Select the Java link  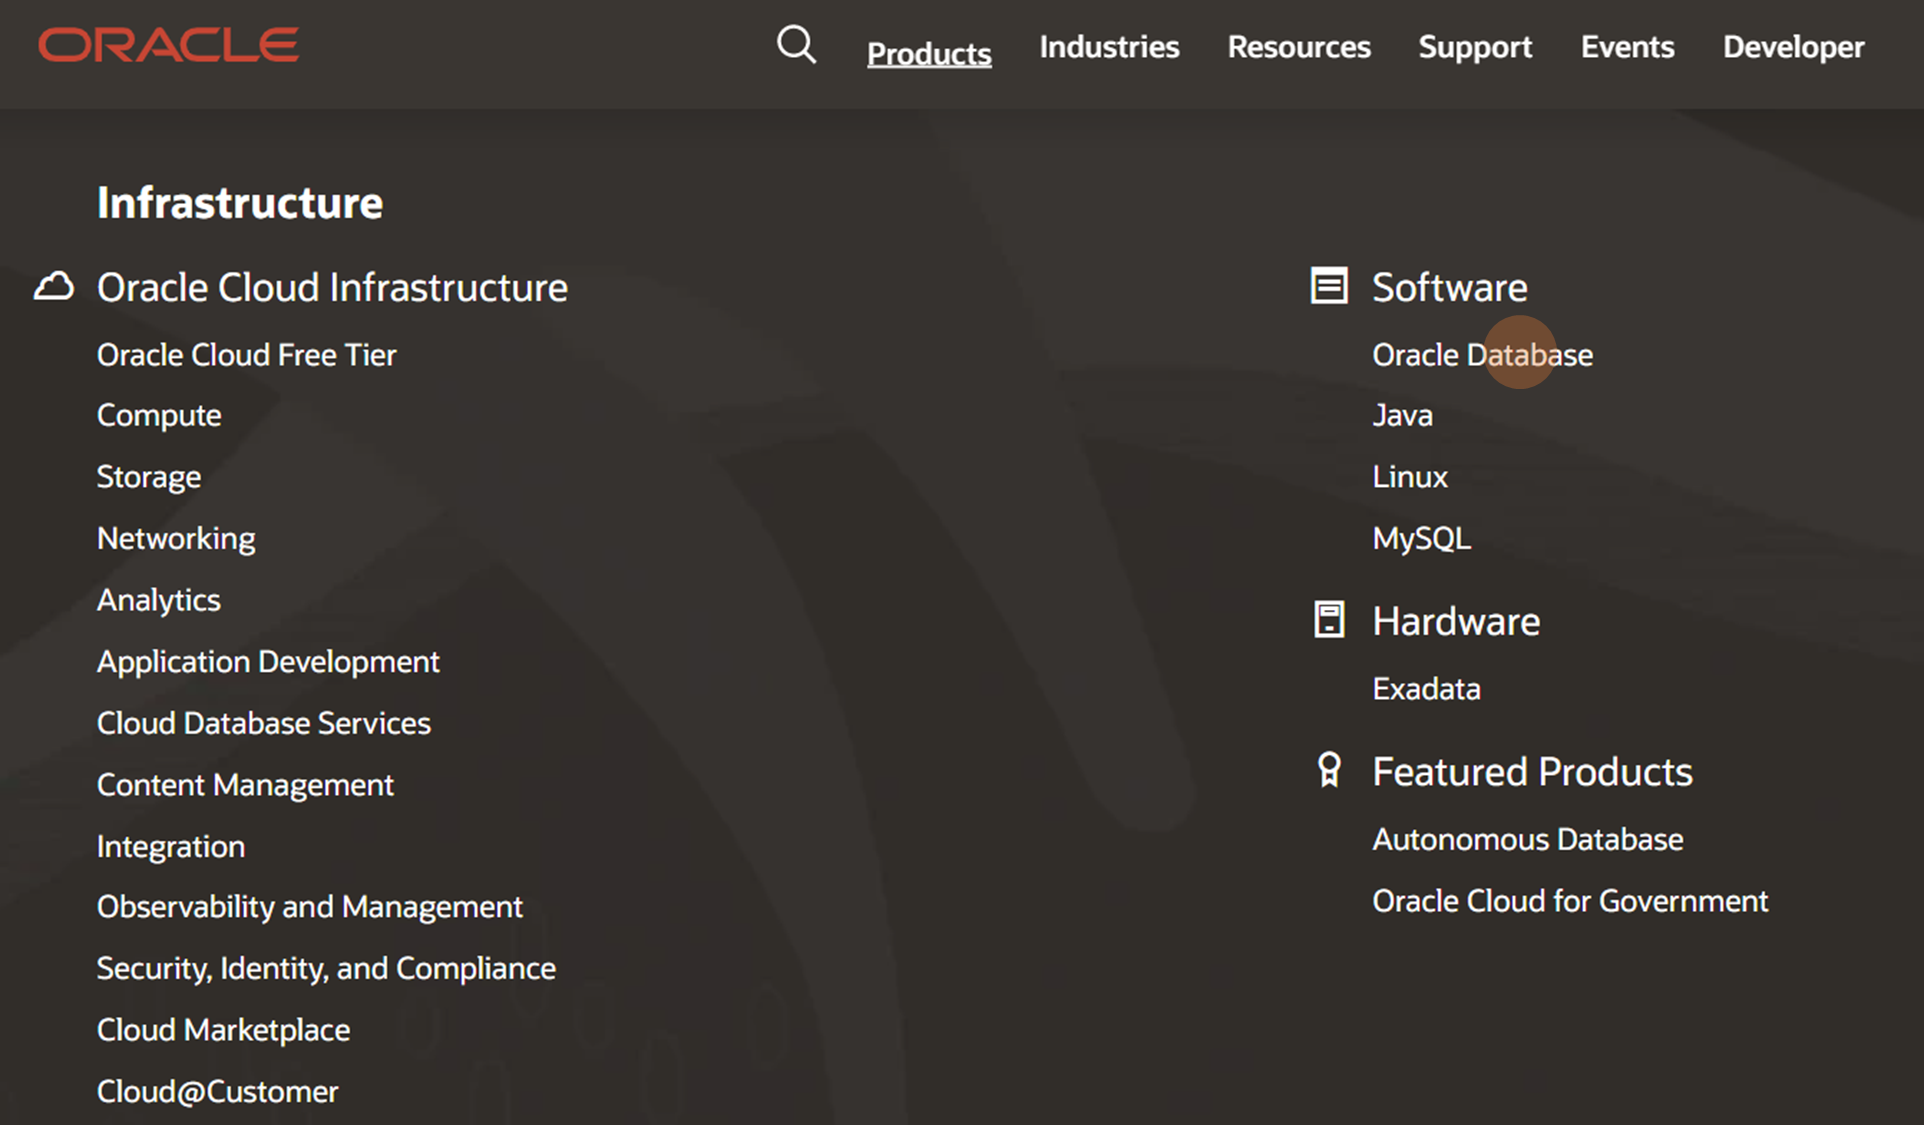tap(1402, 415)
